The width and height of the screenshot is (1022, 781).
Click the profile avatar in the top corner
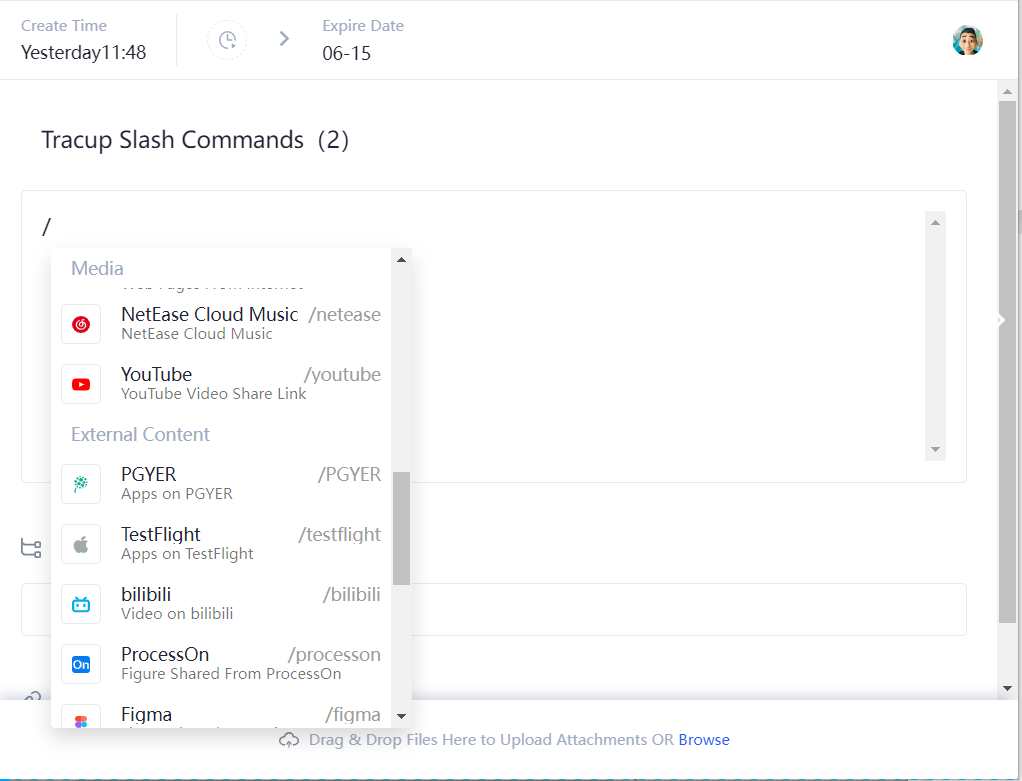(x=967, y=40)
